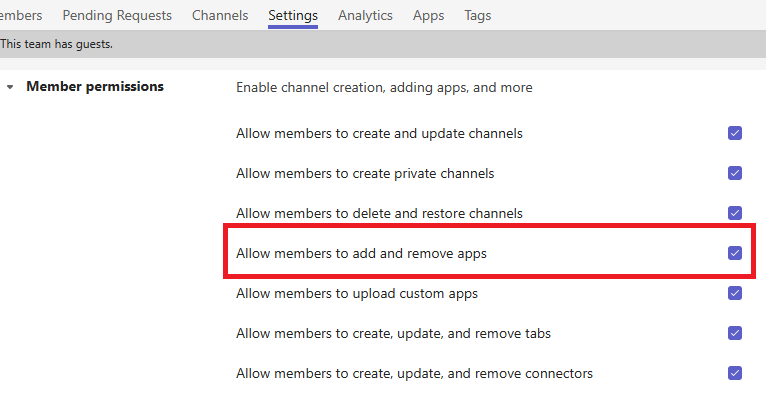Click 'Allow members to create private channels' label
Screen dimensions: 766x416
pos(365,173)
